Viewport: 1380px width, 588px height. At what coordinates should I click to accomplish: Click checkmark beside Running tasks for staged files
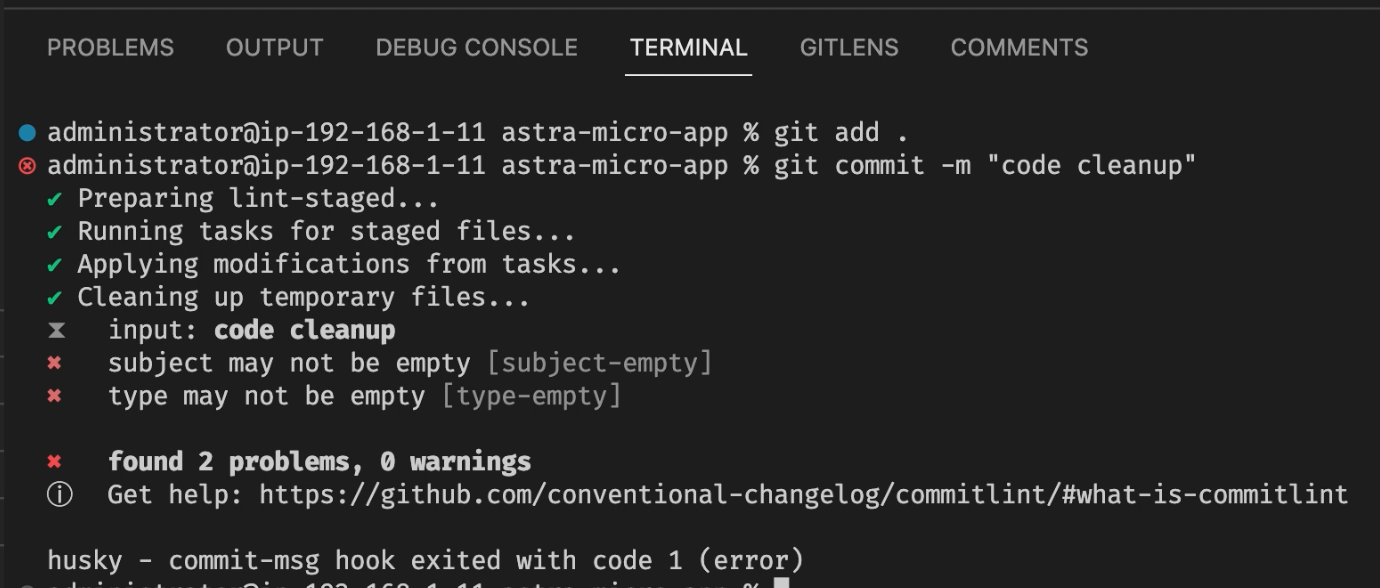click(55, 231)
